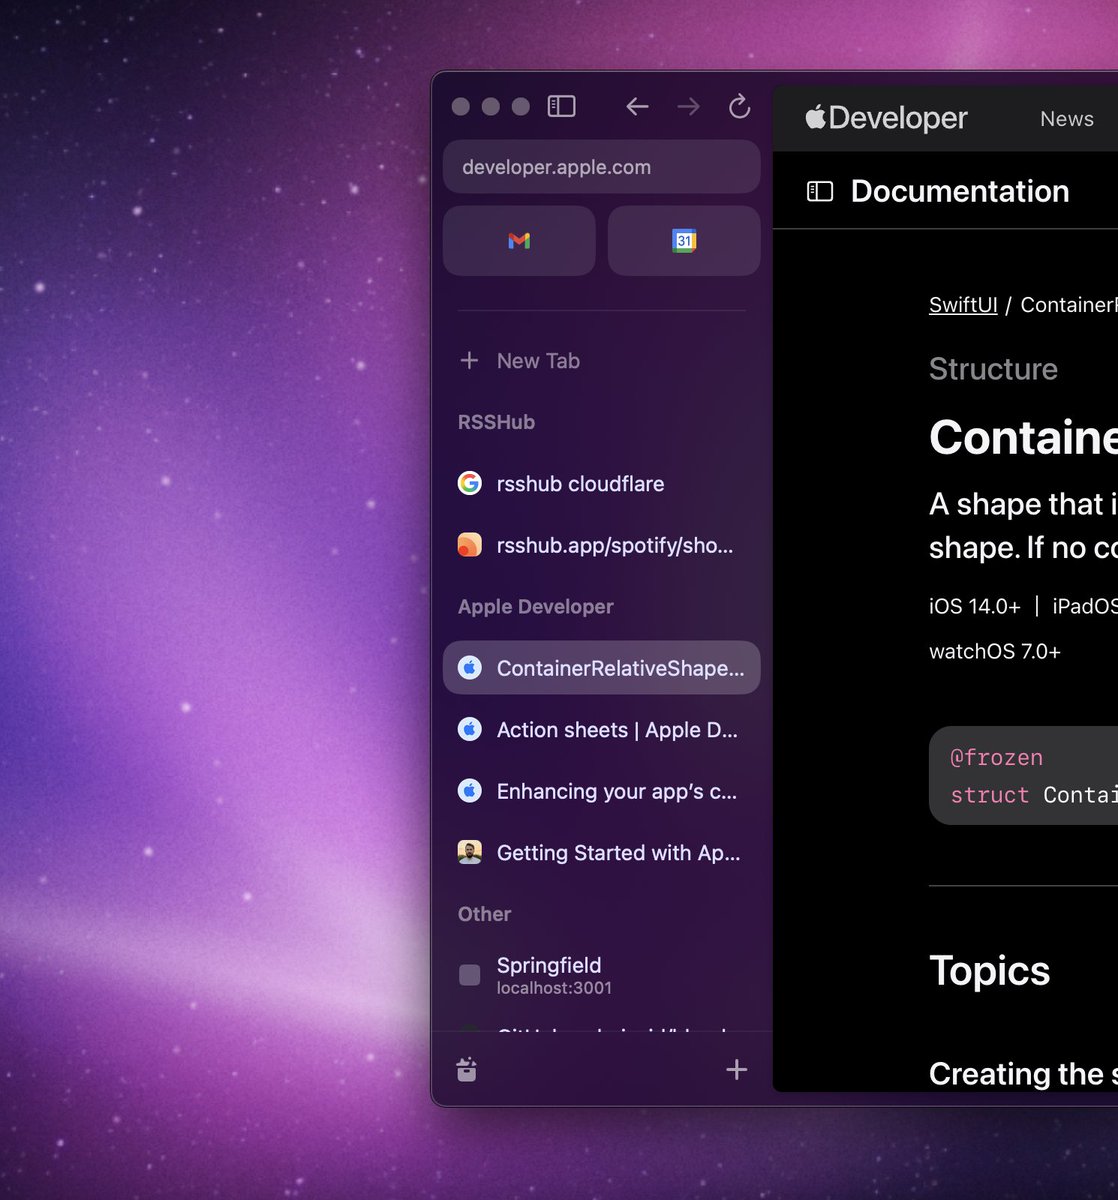Screen dimensions: 1118x1200
Task: Open the archive icon at sidebar bottom
Action: 466,1069
